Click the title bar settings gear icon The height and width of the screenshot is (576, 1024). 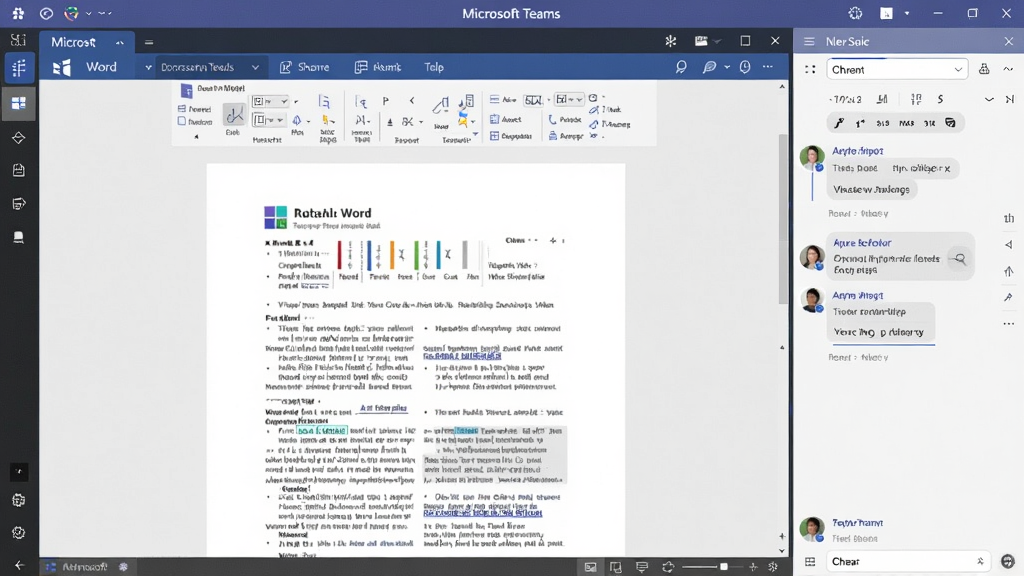coord(855,13)
